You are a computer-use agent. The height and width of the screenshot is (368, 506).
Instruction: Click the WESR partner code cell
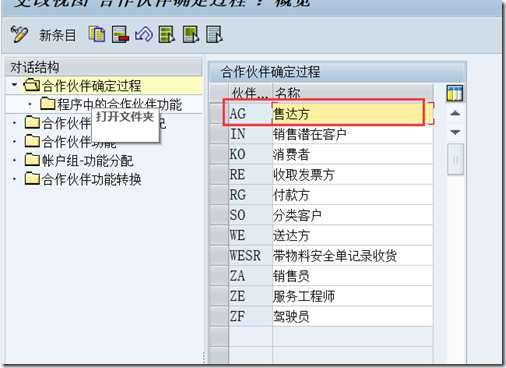coord(250,256)
